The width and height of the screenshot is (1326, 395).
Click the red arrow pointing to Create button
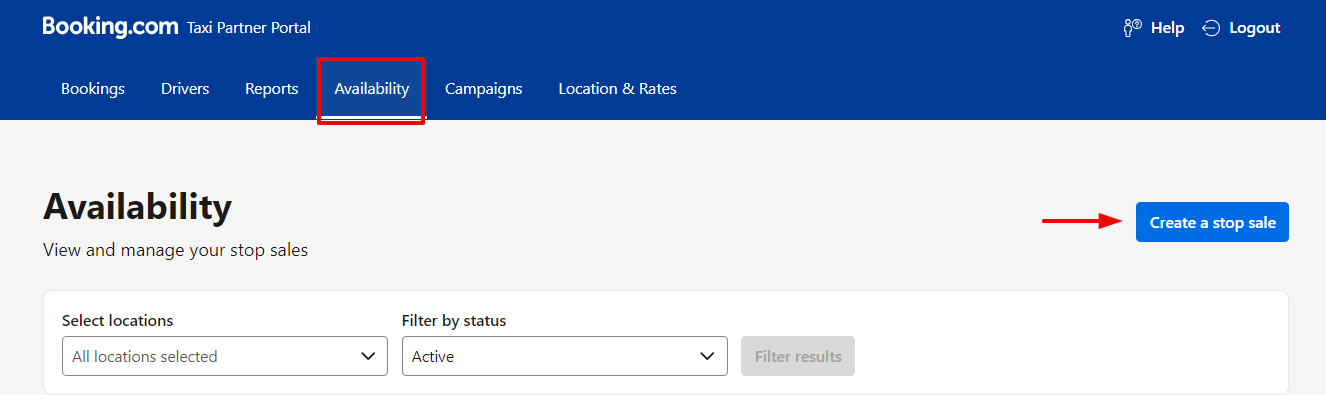coord(1083,221)
